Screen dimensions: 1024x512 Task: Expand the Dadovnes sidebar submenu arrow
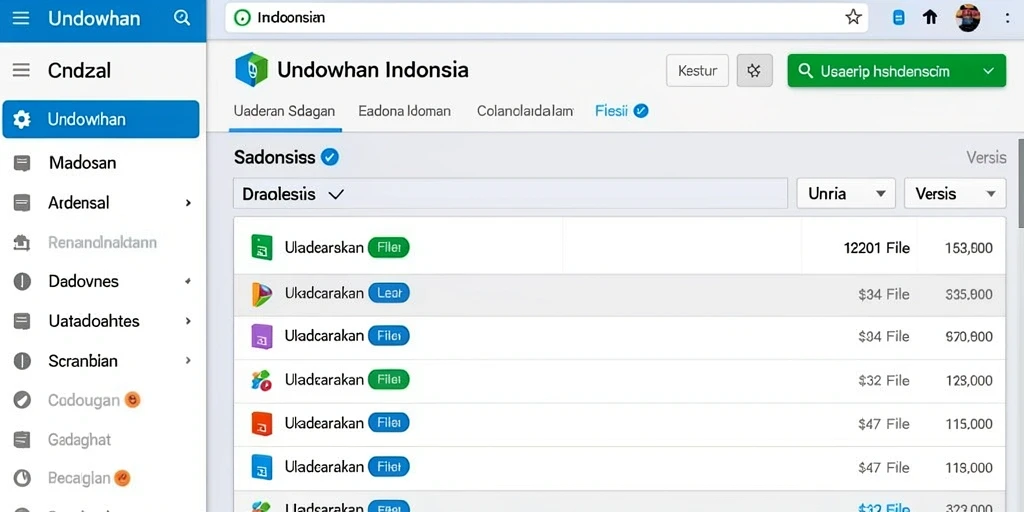tap(188, 281)
